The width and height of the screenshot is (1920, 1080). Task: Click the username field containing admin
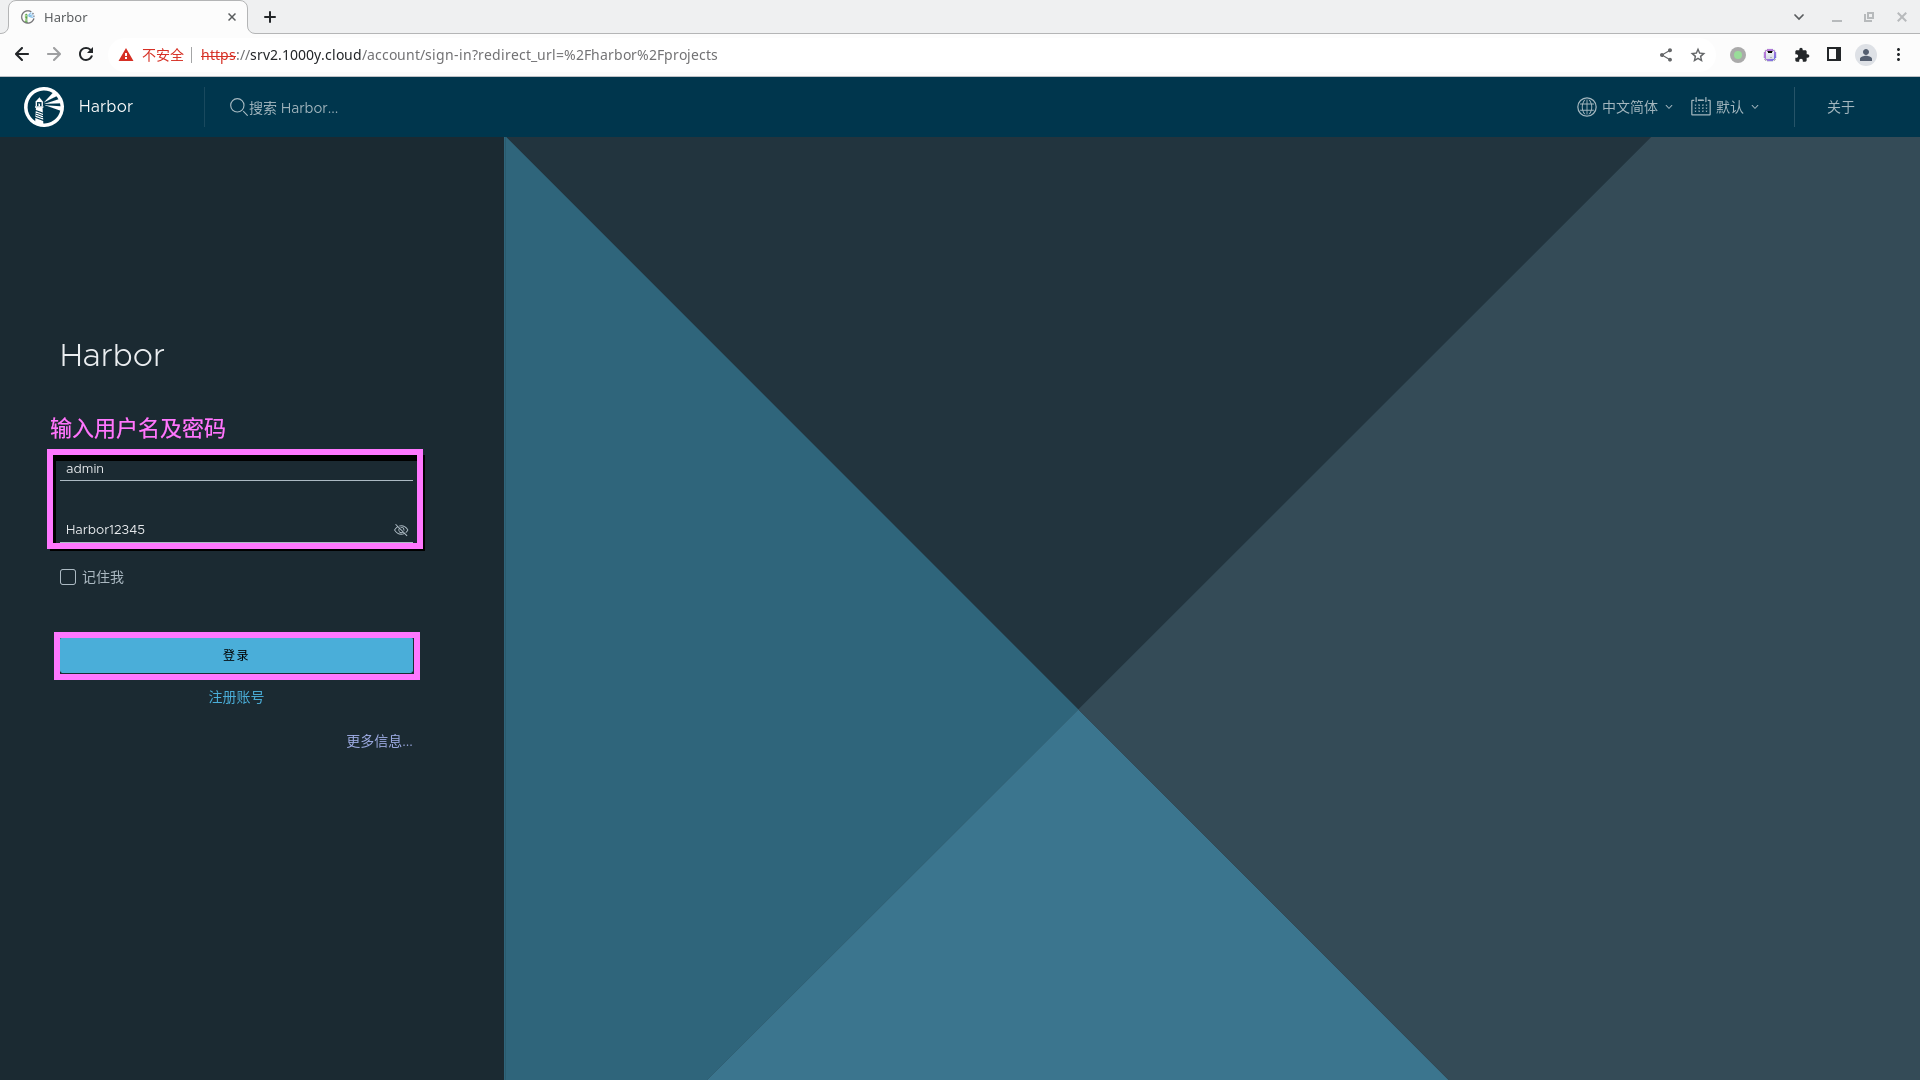click(x=236, y=469)
